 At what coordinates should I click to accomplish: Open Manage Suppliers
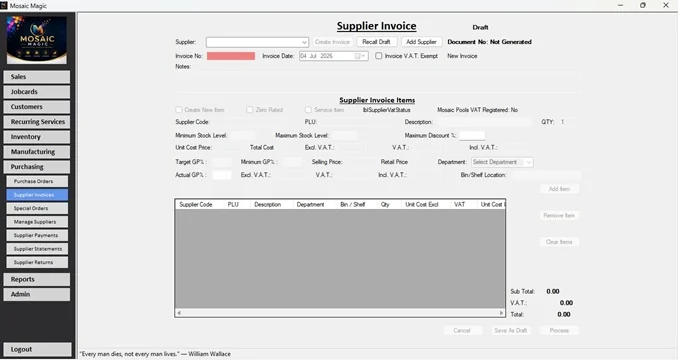coord(37,222)
